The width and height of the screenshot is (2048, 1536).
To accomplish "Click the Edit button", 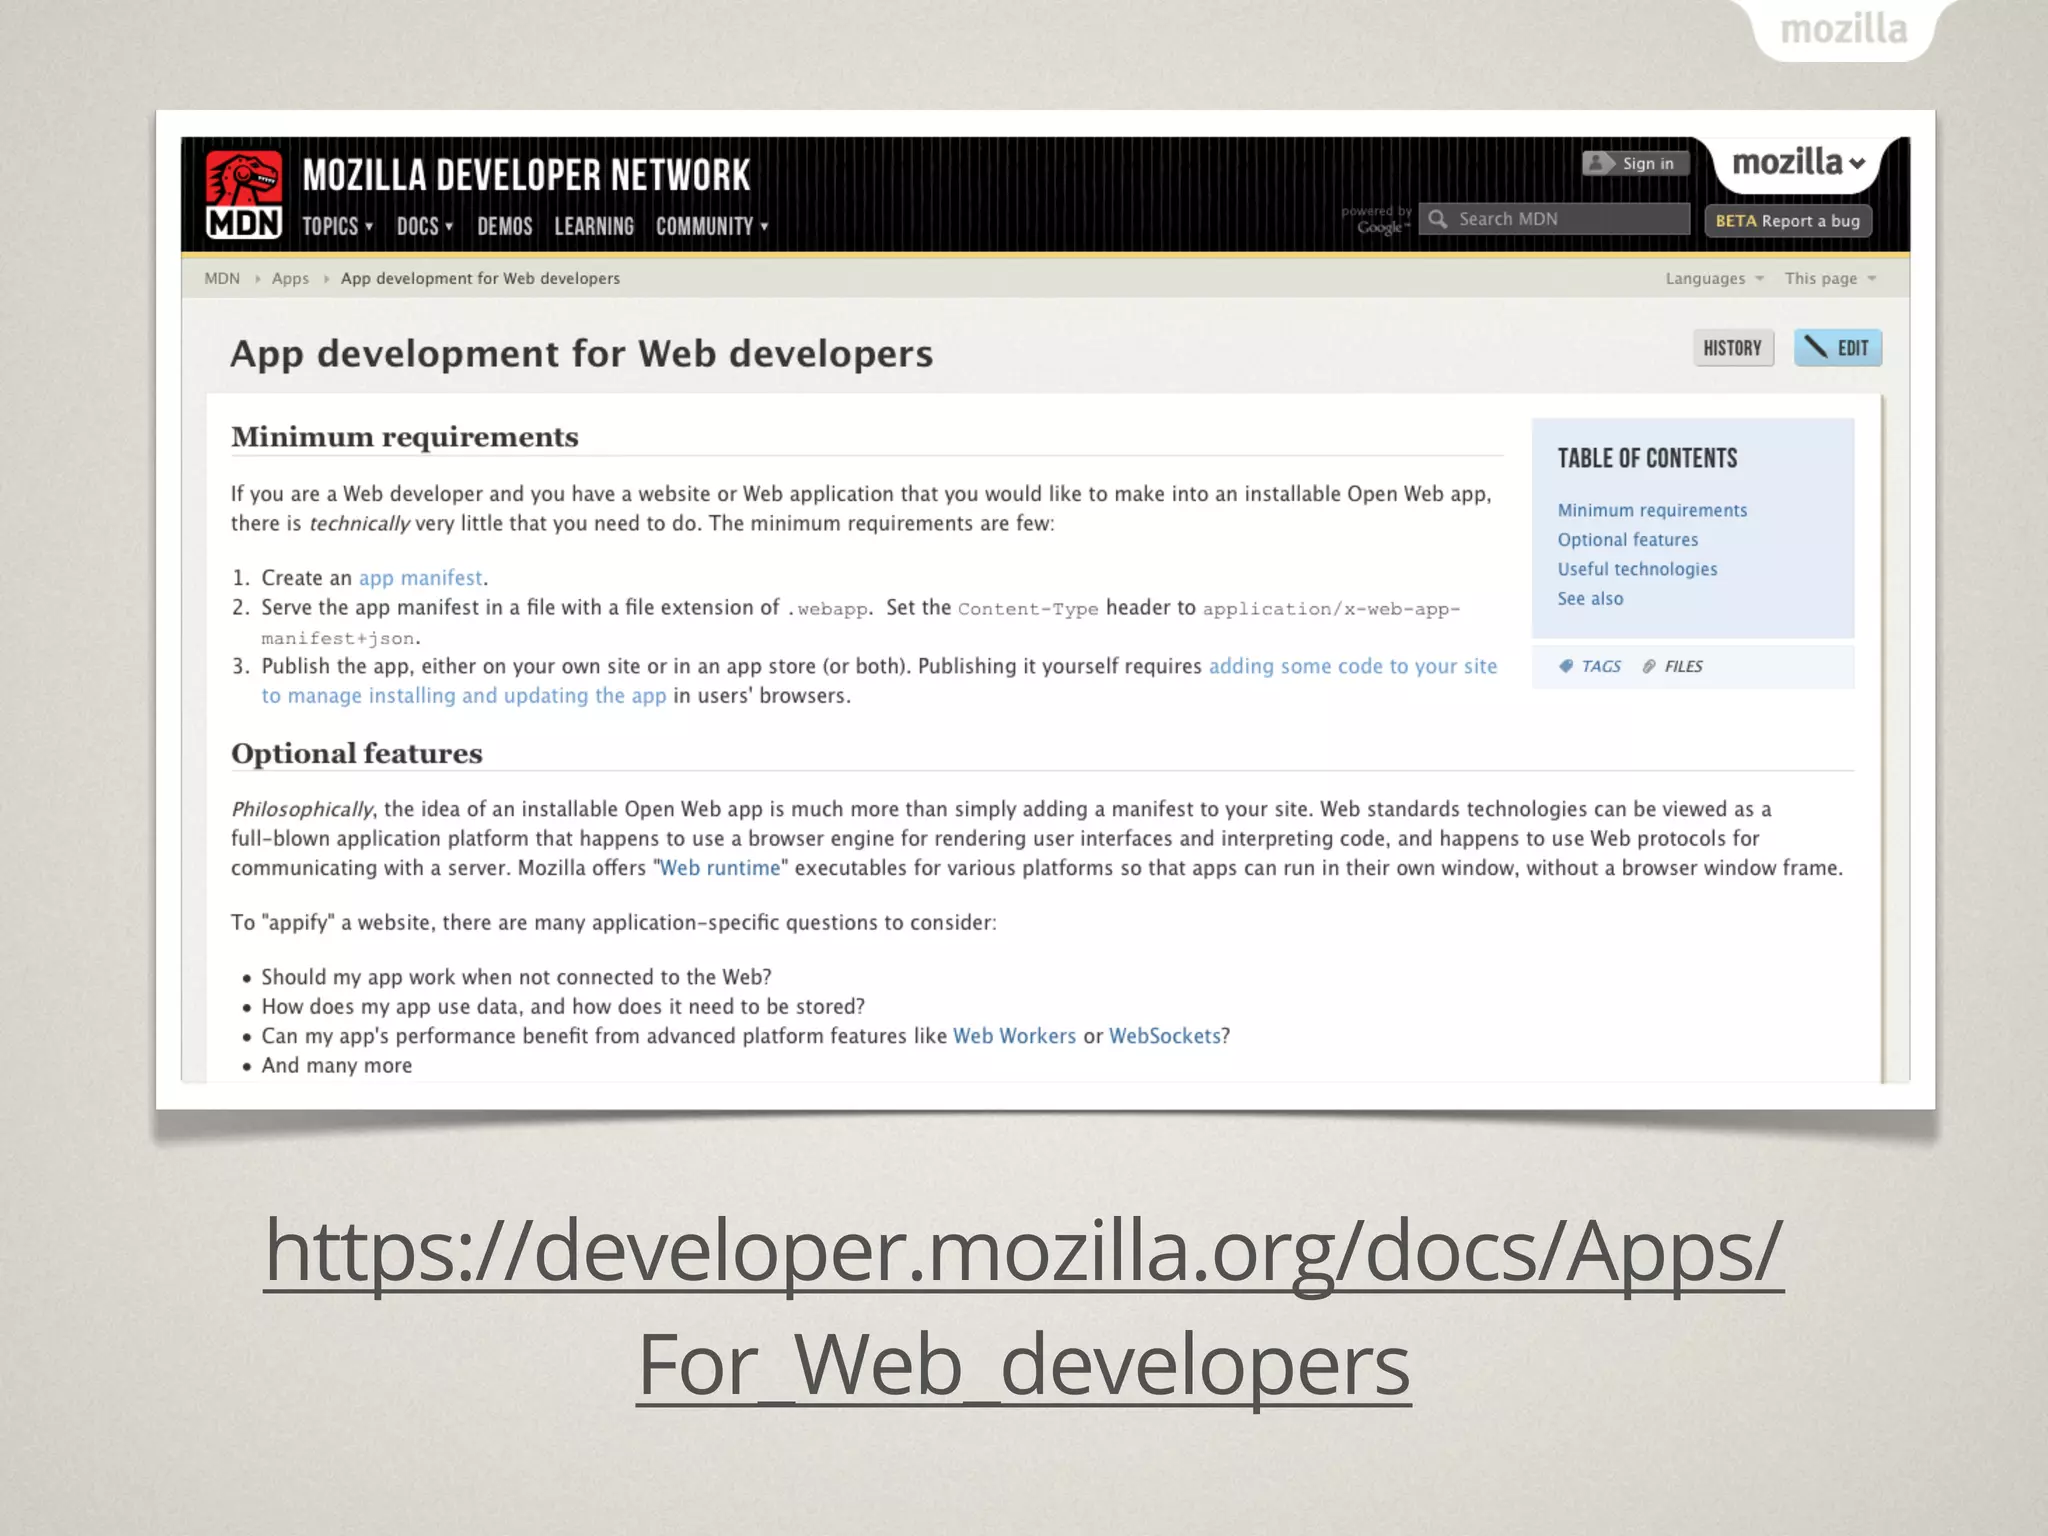I will coord(1838,347).
